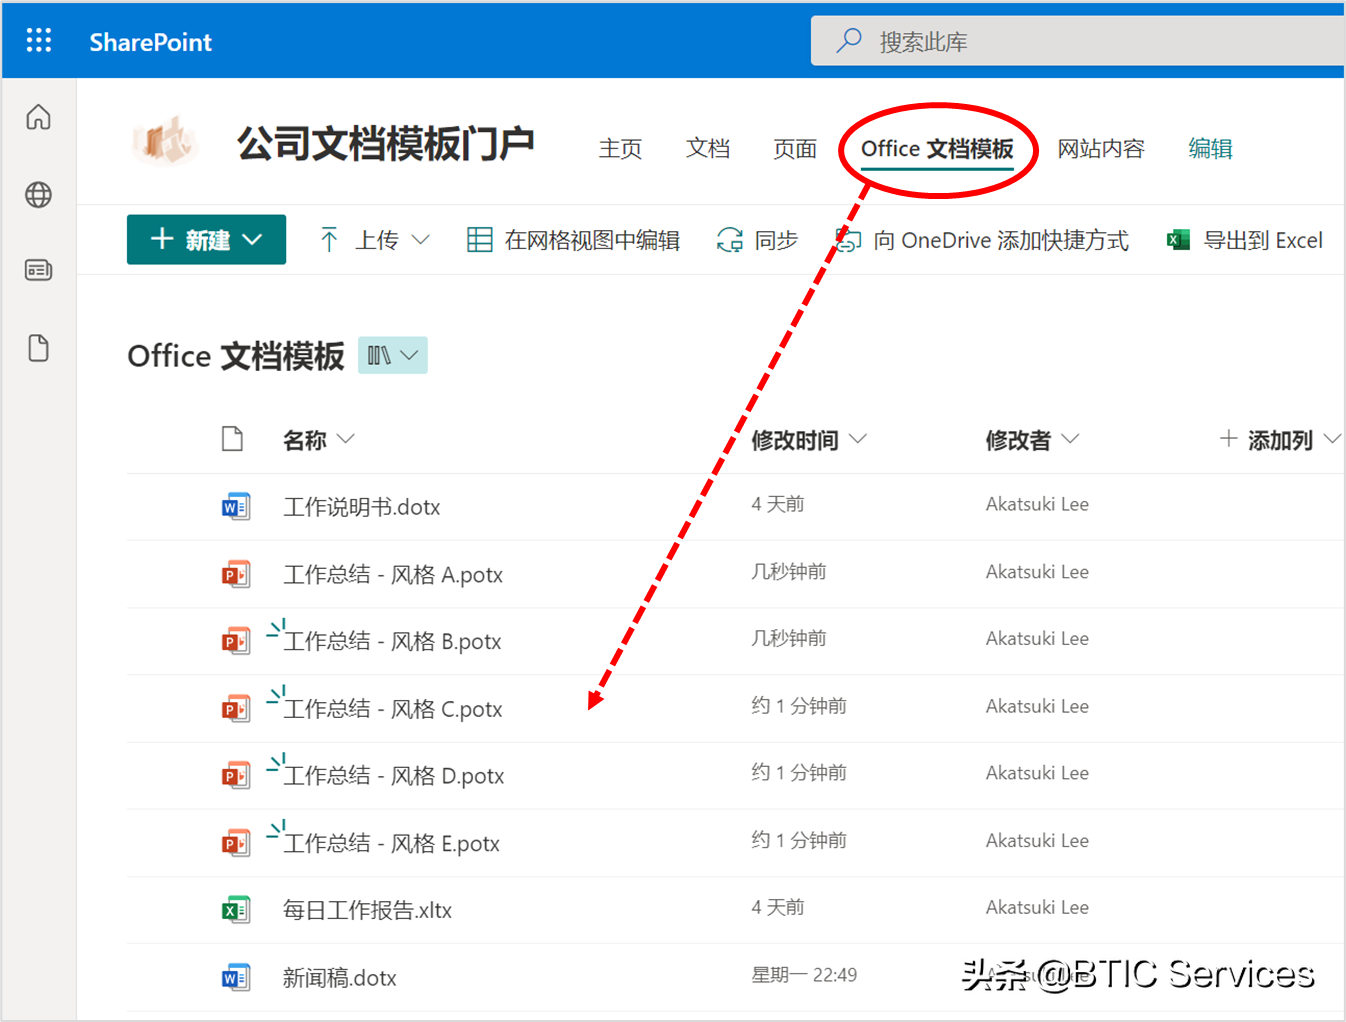Open file 工作总结 - 风格 B.potx

coord(392,641)
